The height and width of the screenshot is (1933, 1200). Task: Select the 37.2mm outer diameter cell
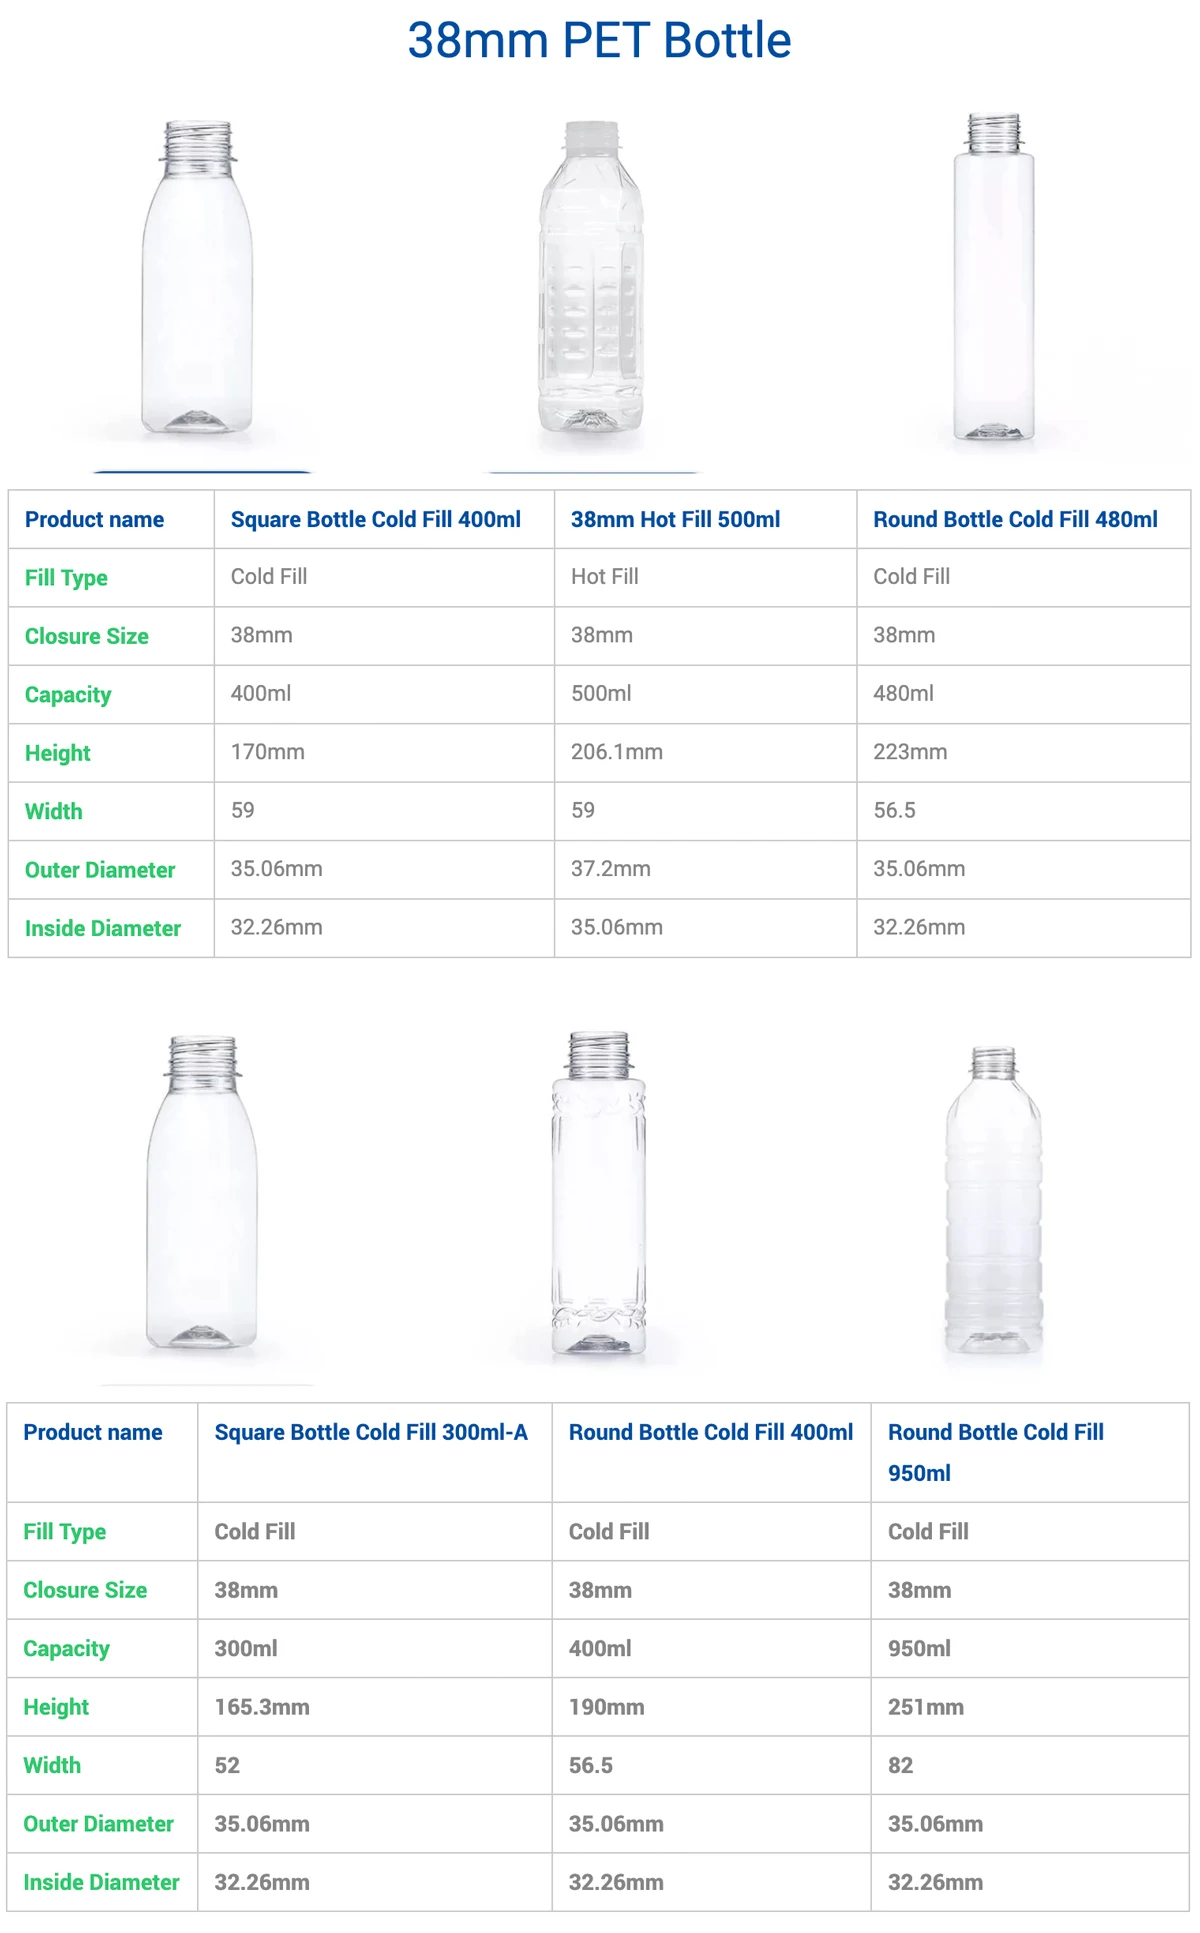click(705, 870)
